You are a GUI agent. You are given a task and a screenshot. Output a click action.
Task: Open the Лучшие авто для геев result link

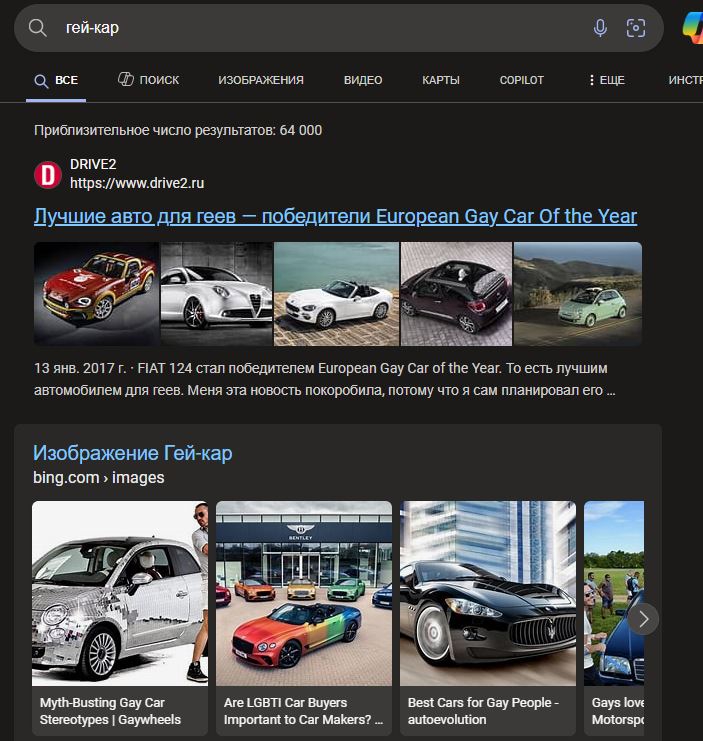coord(335,216)
